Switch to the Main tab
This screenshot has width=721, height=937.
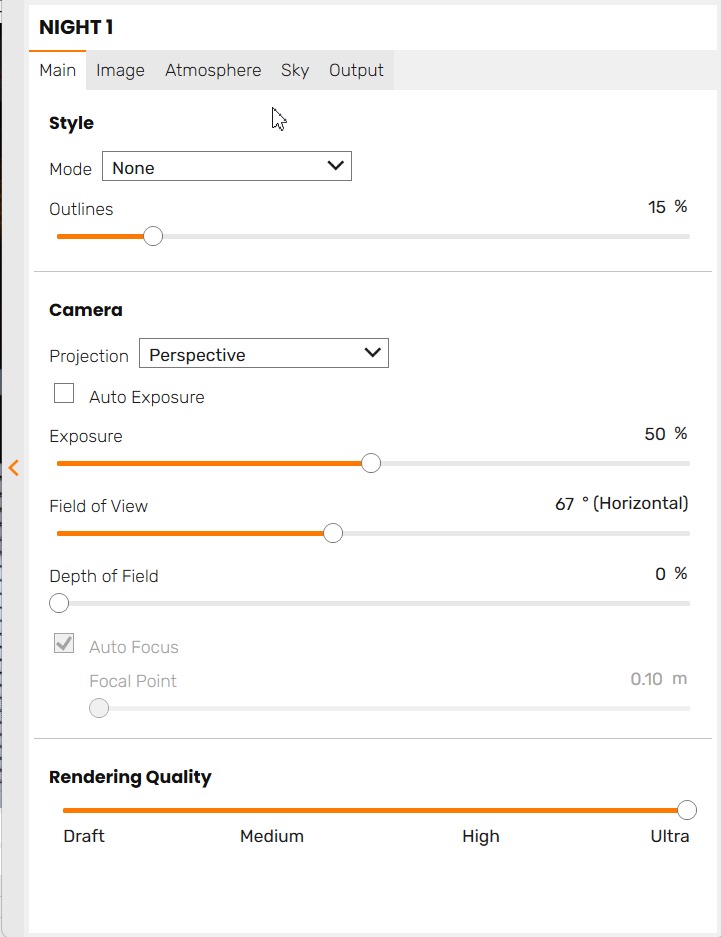point(57,70)
